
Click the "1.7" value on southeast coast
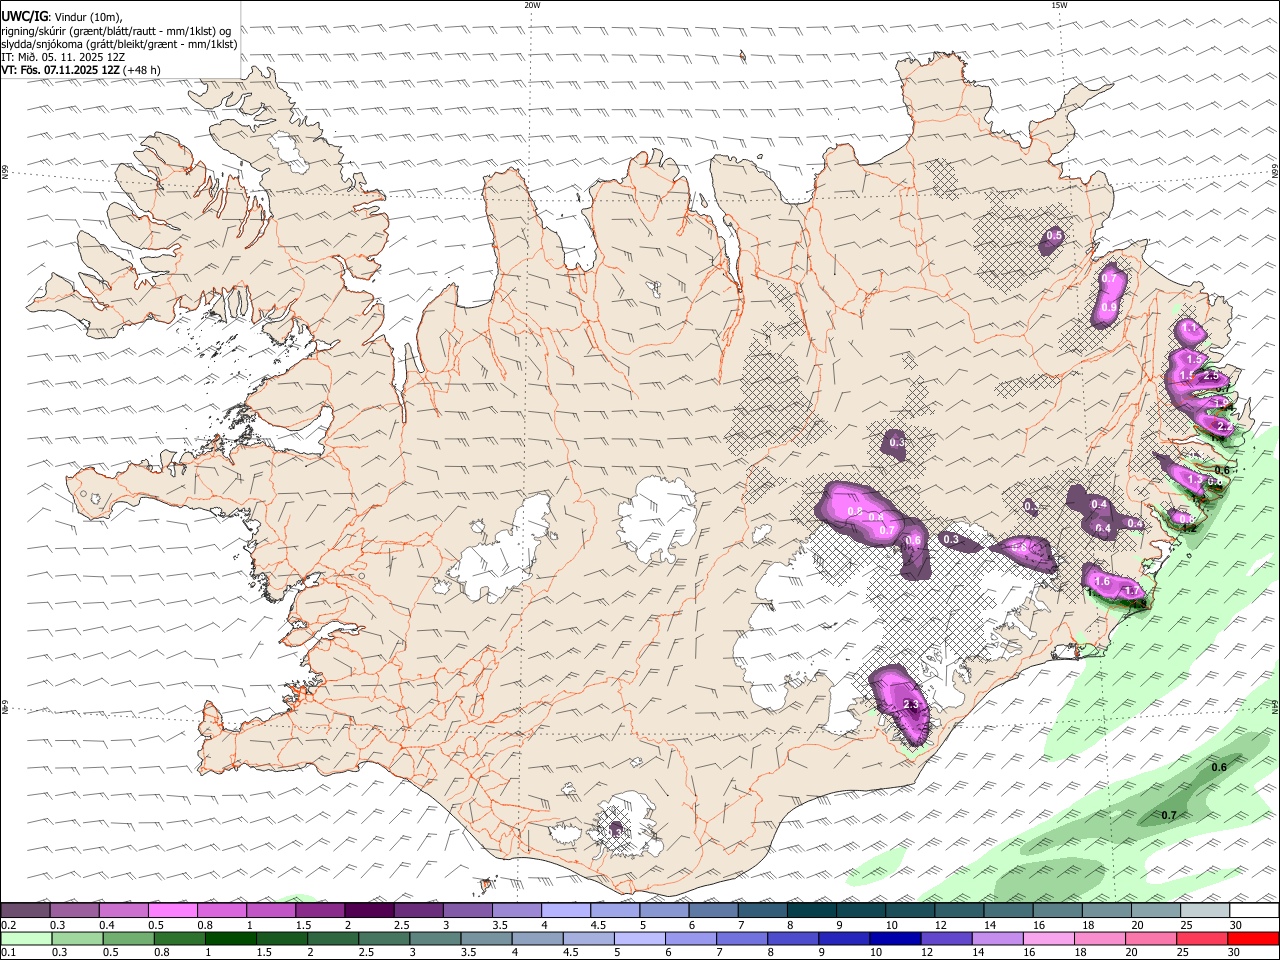[x=1132, y=591]
